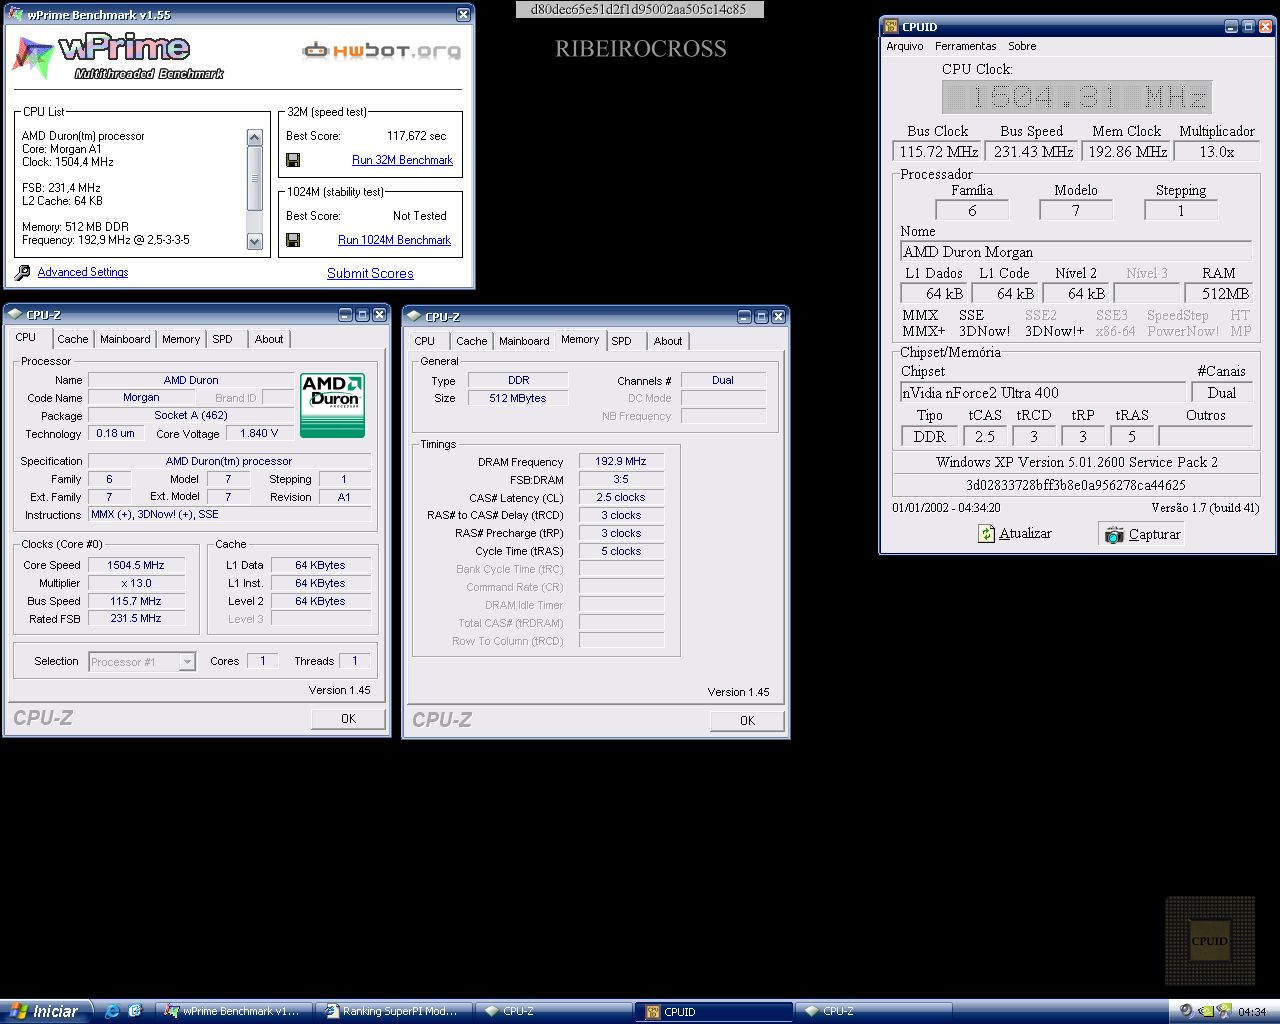Click the CPU List scroll down arrow
This screenshot has width=1280, height=1024.
pyautogui.click(x=254, y=241)
